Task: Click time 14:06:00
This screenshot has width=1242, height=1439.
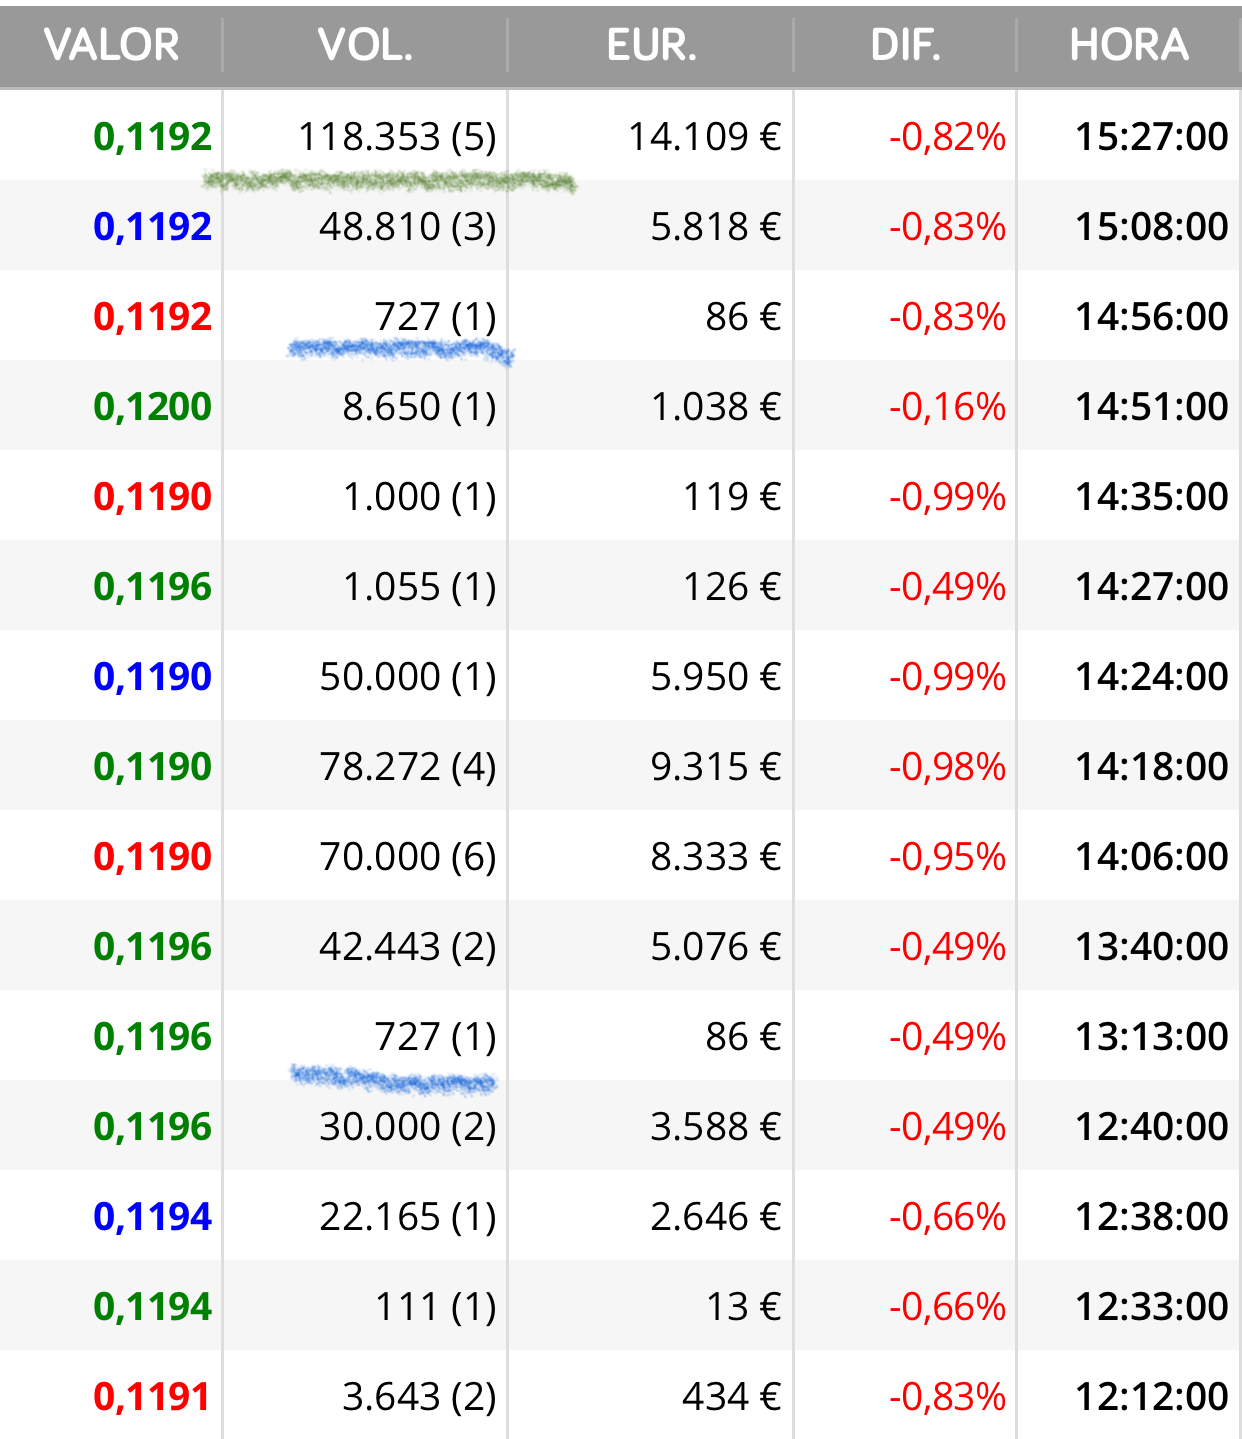Action: tap(1151, 857)
